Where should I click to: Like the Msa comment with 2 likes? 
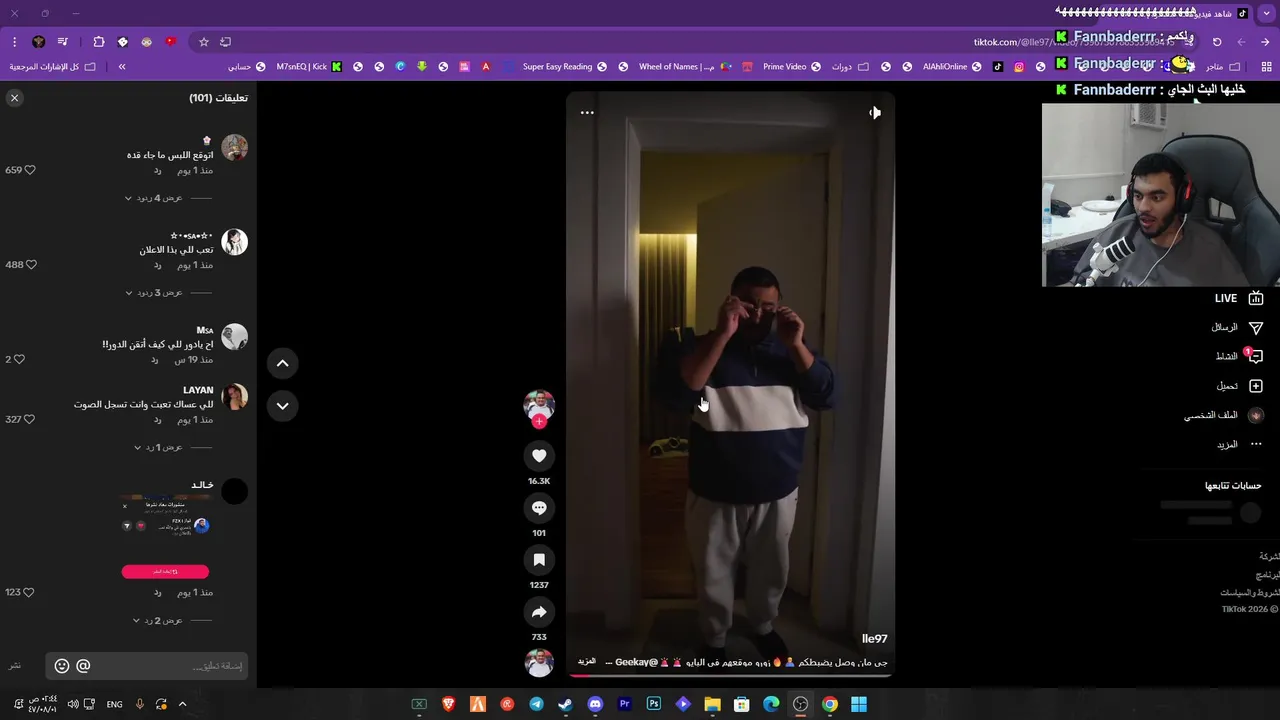click(x=19, y=359)
